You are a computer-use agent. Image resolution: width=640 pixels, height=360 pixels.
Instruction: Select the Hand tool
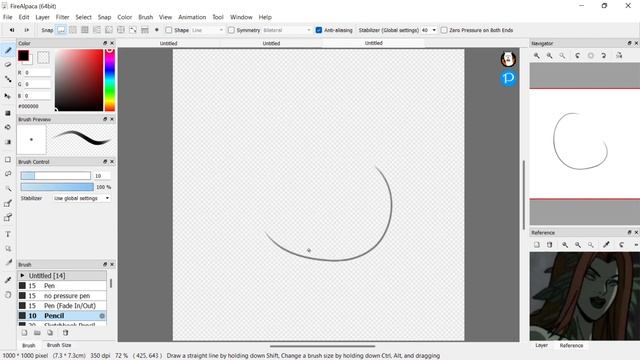point(8,295)
